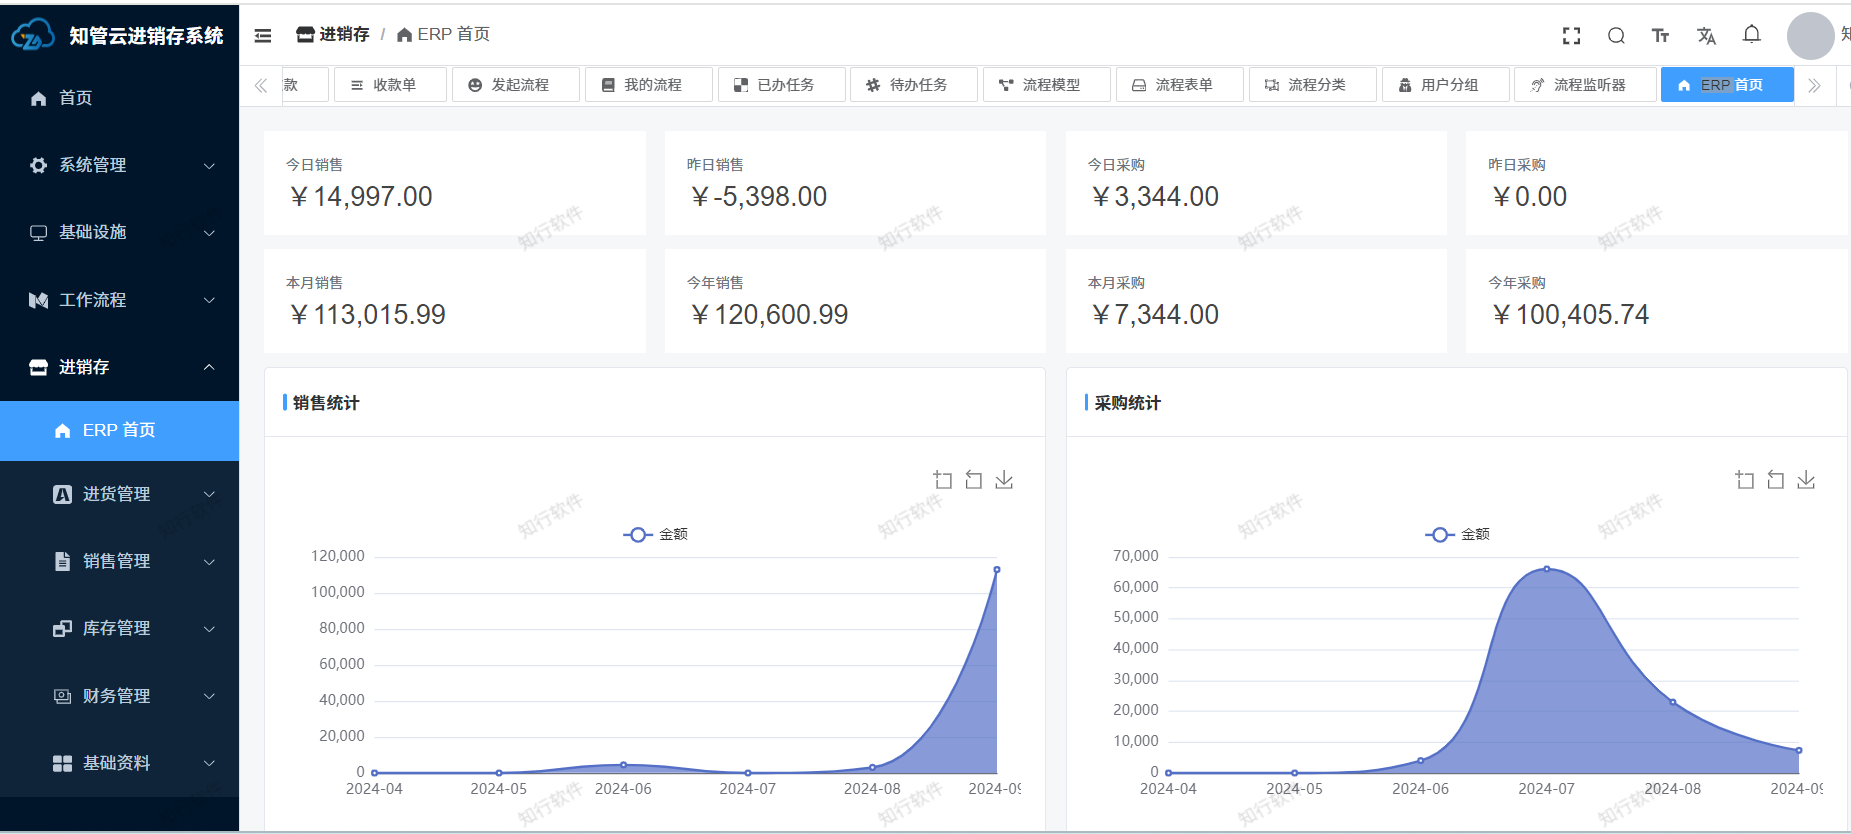Switch to the 待办任务 tab
Viewport: 1851px width, 834px height.
click(x=913, y=85)
